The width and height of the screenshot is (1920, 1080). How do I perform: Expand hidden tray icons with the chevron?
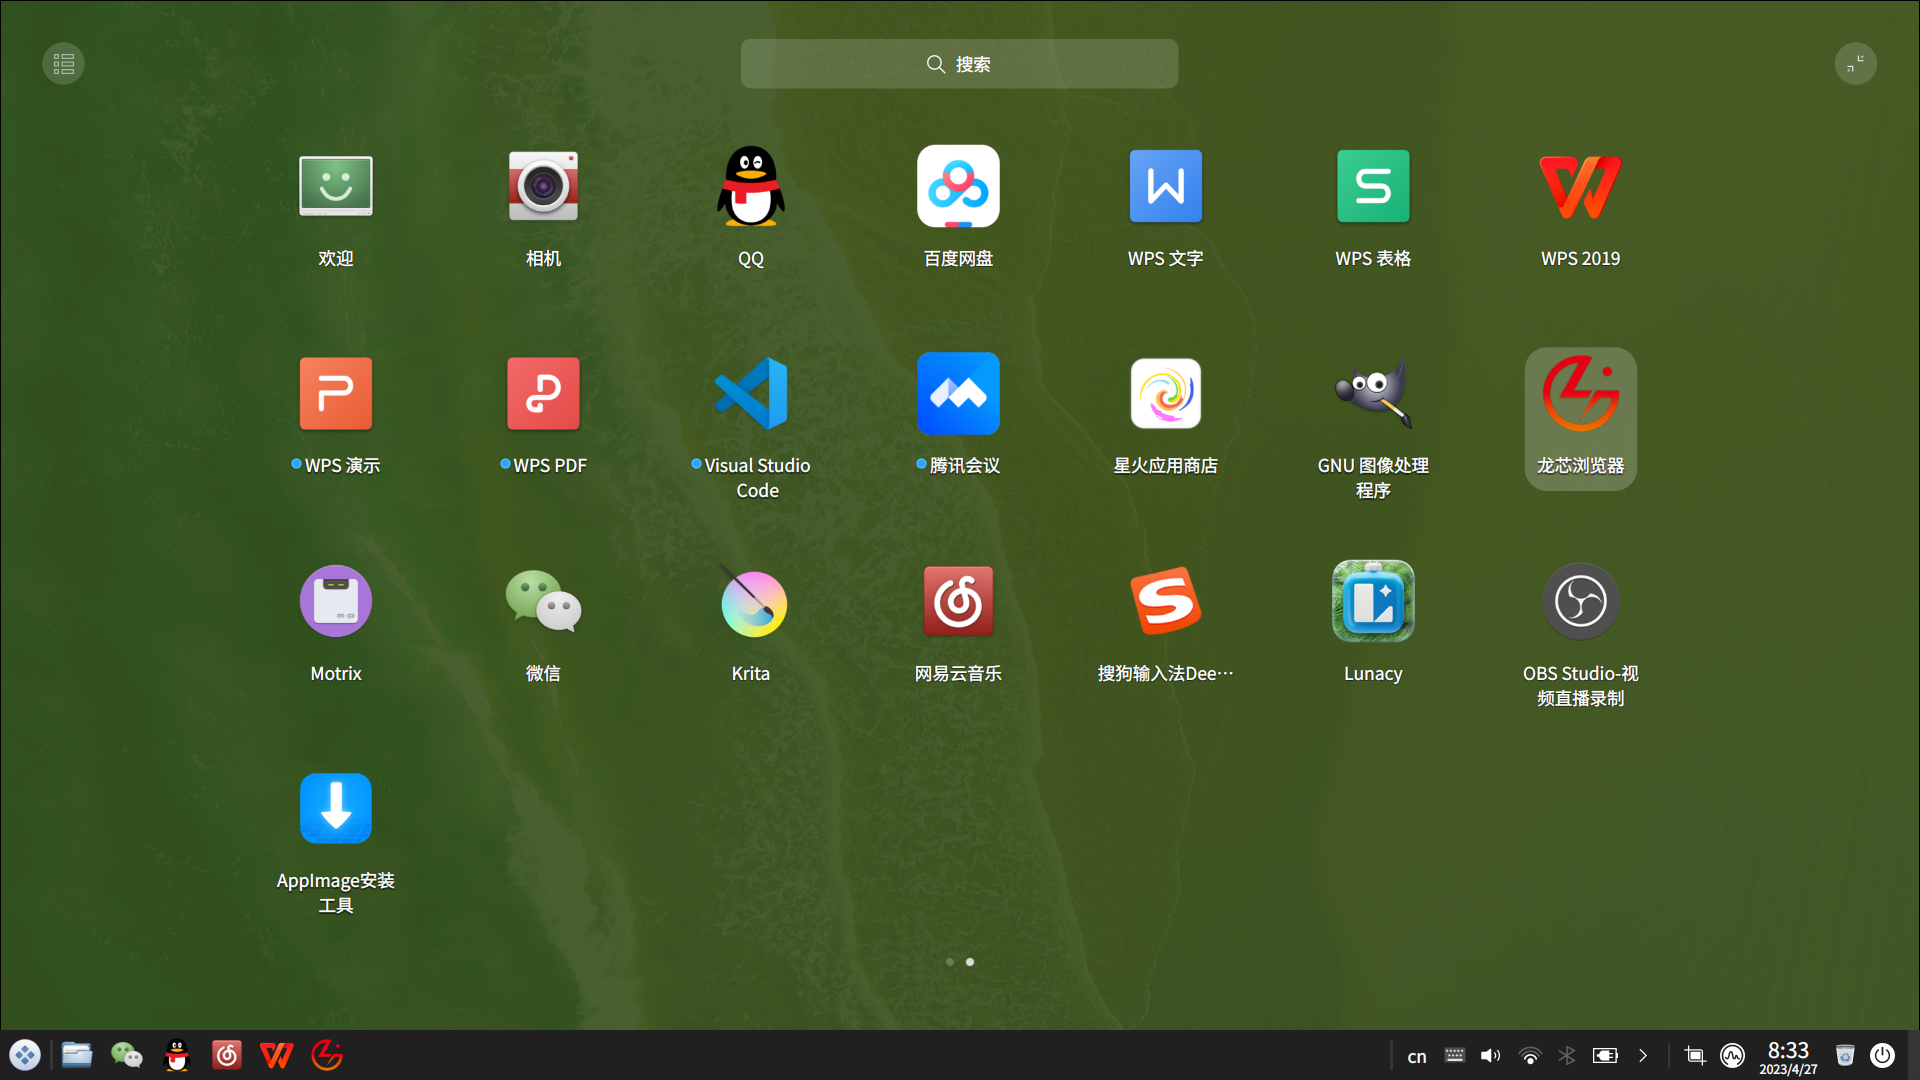click(1642, 1055)
